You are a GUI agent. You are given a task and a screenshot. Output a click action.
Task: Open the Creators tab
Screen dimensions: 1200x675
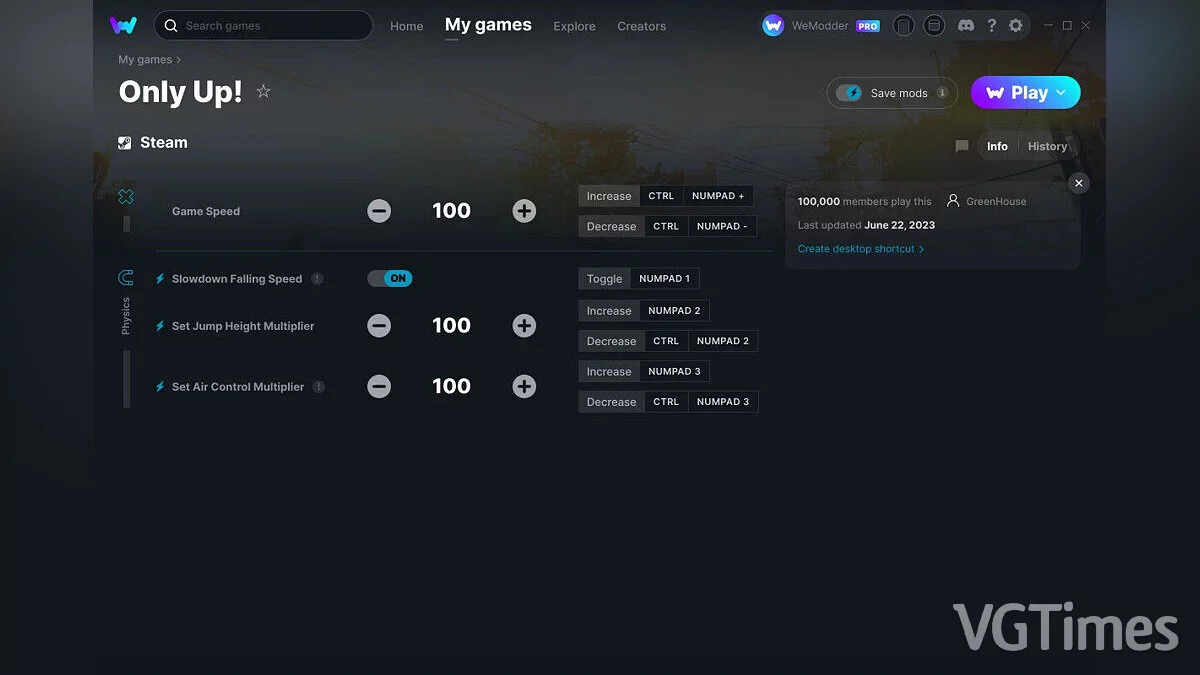point(641,26)
